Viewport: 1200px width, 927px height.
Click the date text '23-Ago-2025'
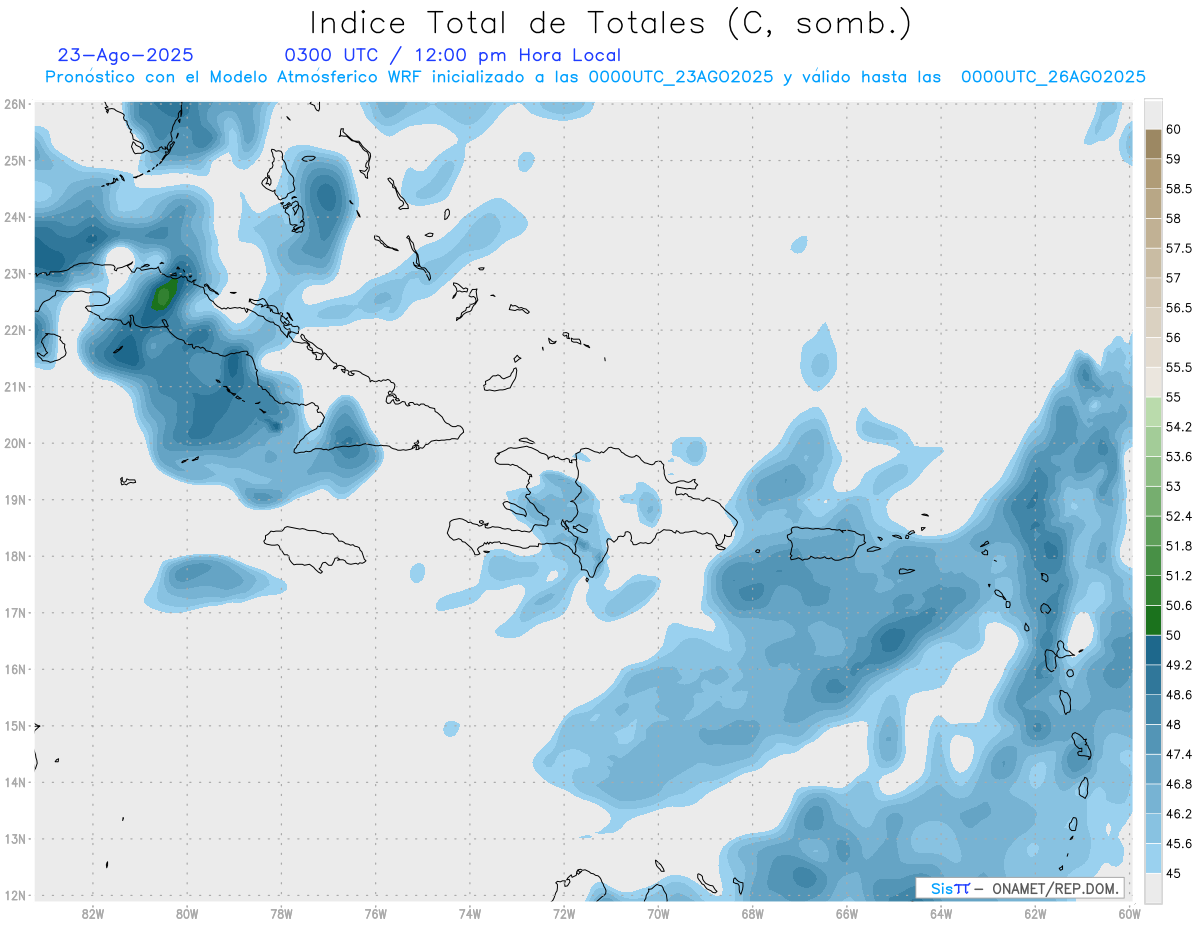(x=126, y=55)
